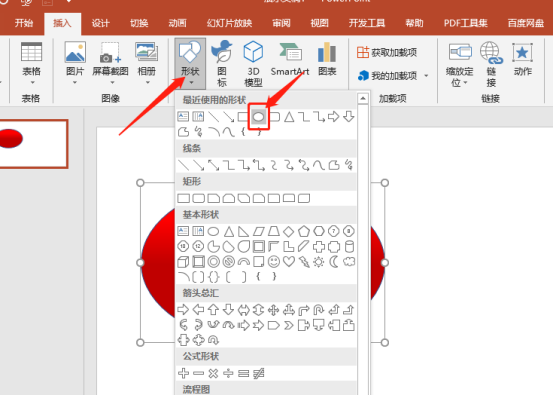
Task: Expand the 表格 dropdown arrow
Action: [x=33, y=83]
